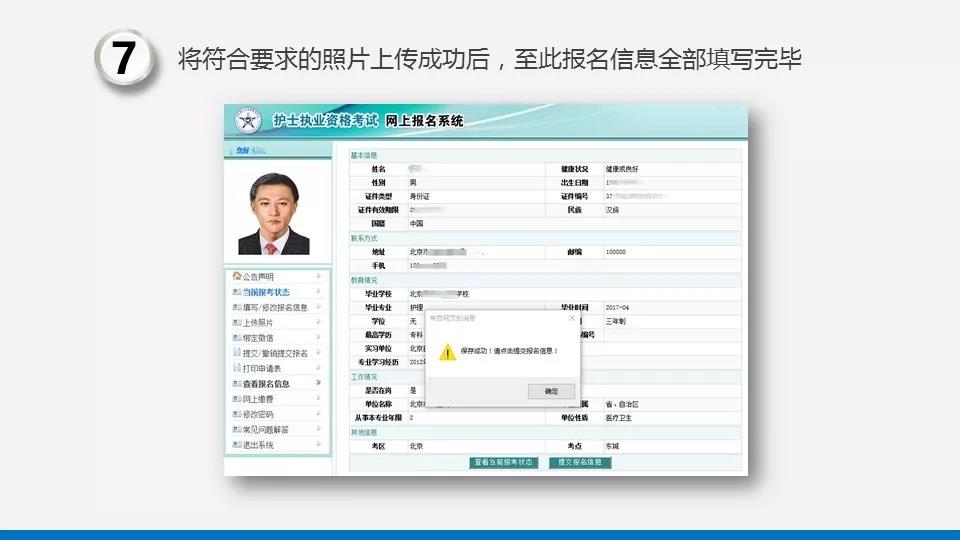Open 打印申请表 in the sidebar
This screenshot has height=540, width=960.
point(262,368)
